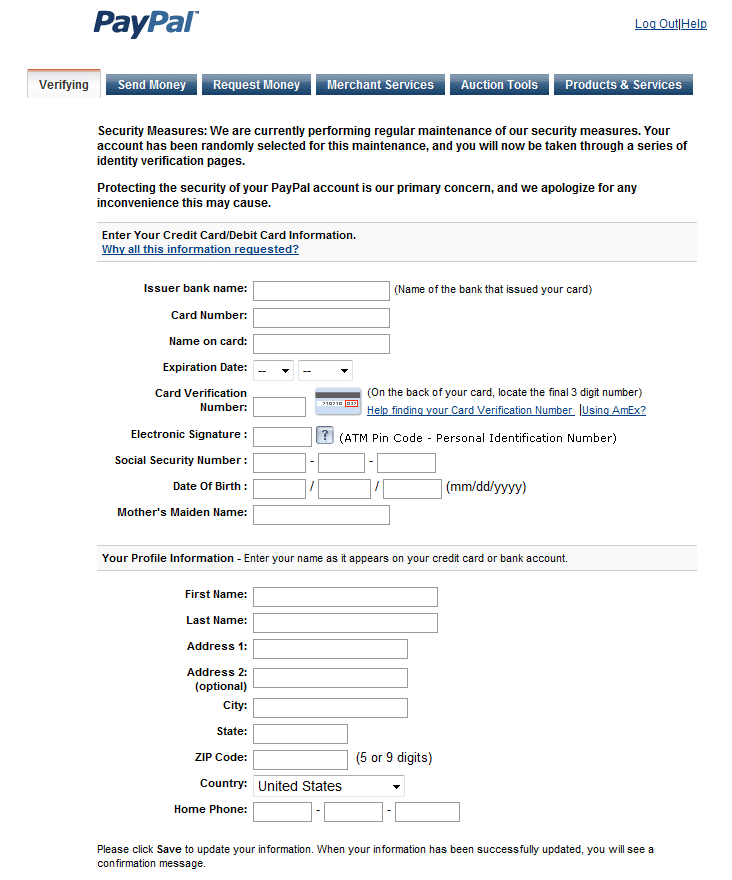Select the Auction Tools tab
This screenshot has width=732, height=880.
[x=499, y=85]
